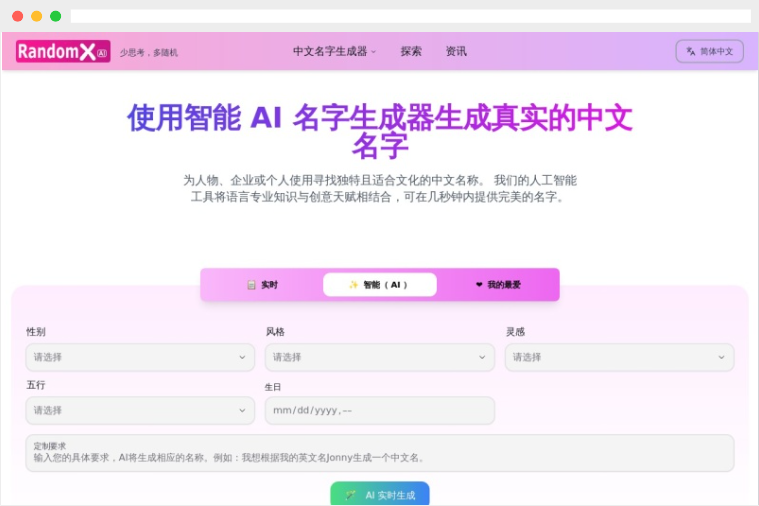
Task: Open the 风格 dropdown
Action: (x=380, y=357)
